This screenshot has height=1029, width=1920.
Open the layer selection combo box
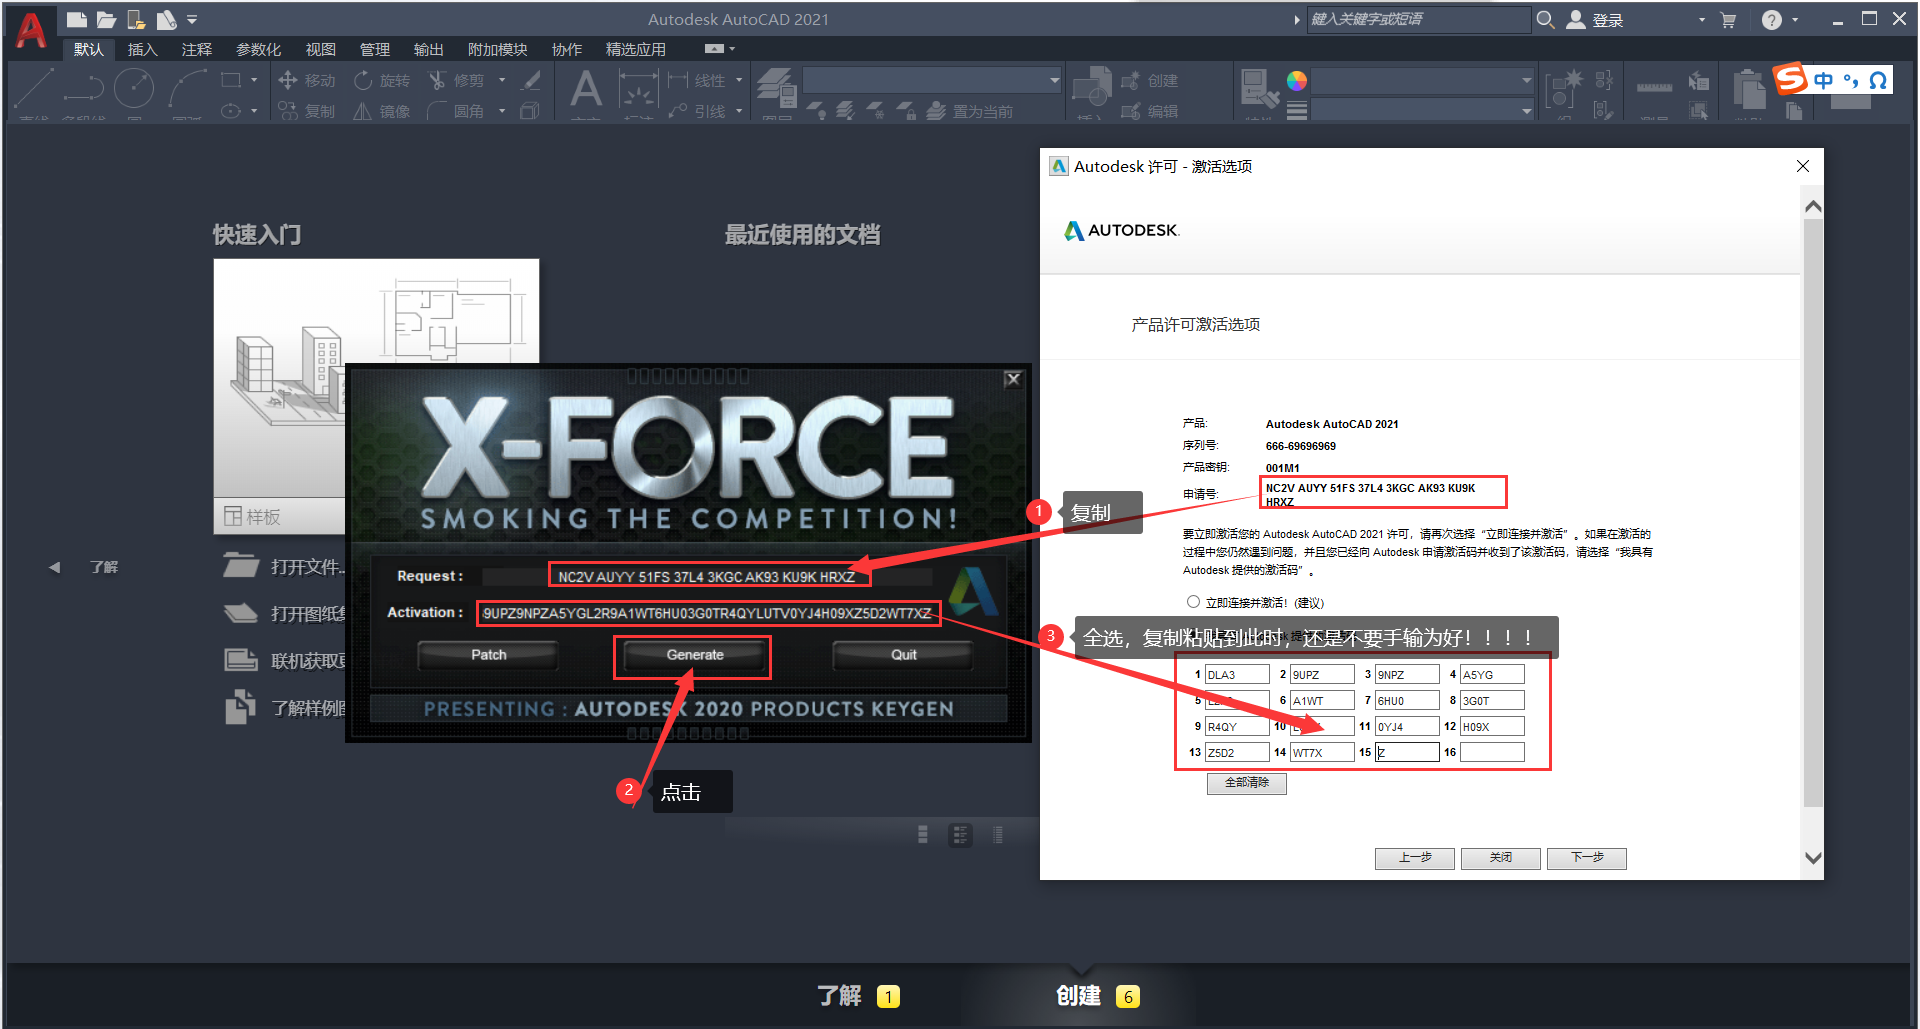[x=932, y=80]
